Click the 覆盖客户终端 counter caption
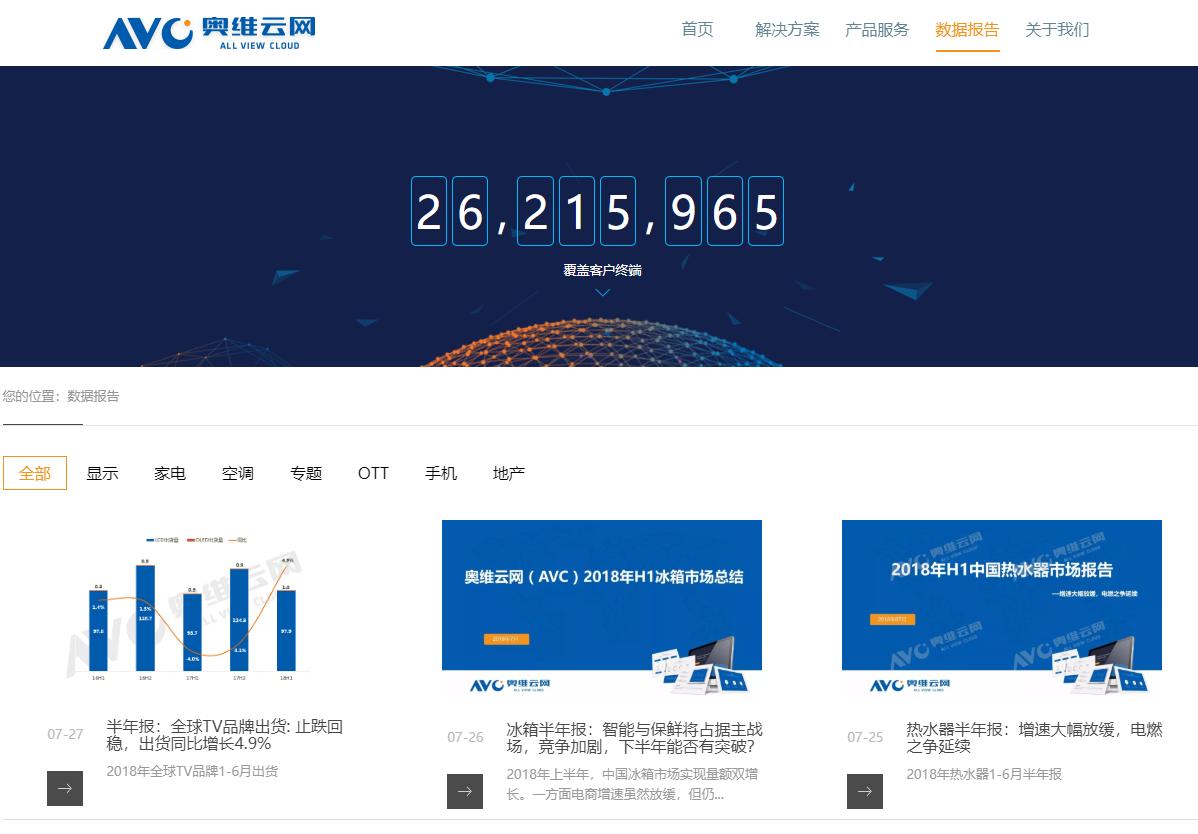This screenshot has width=1198, height=834. (602, 270)
